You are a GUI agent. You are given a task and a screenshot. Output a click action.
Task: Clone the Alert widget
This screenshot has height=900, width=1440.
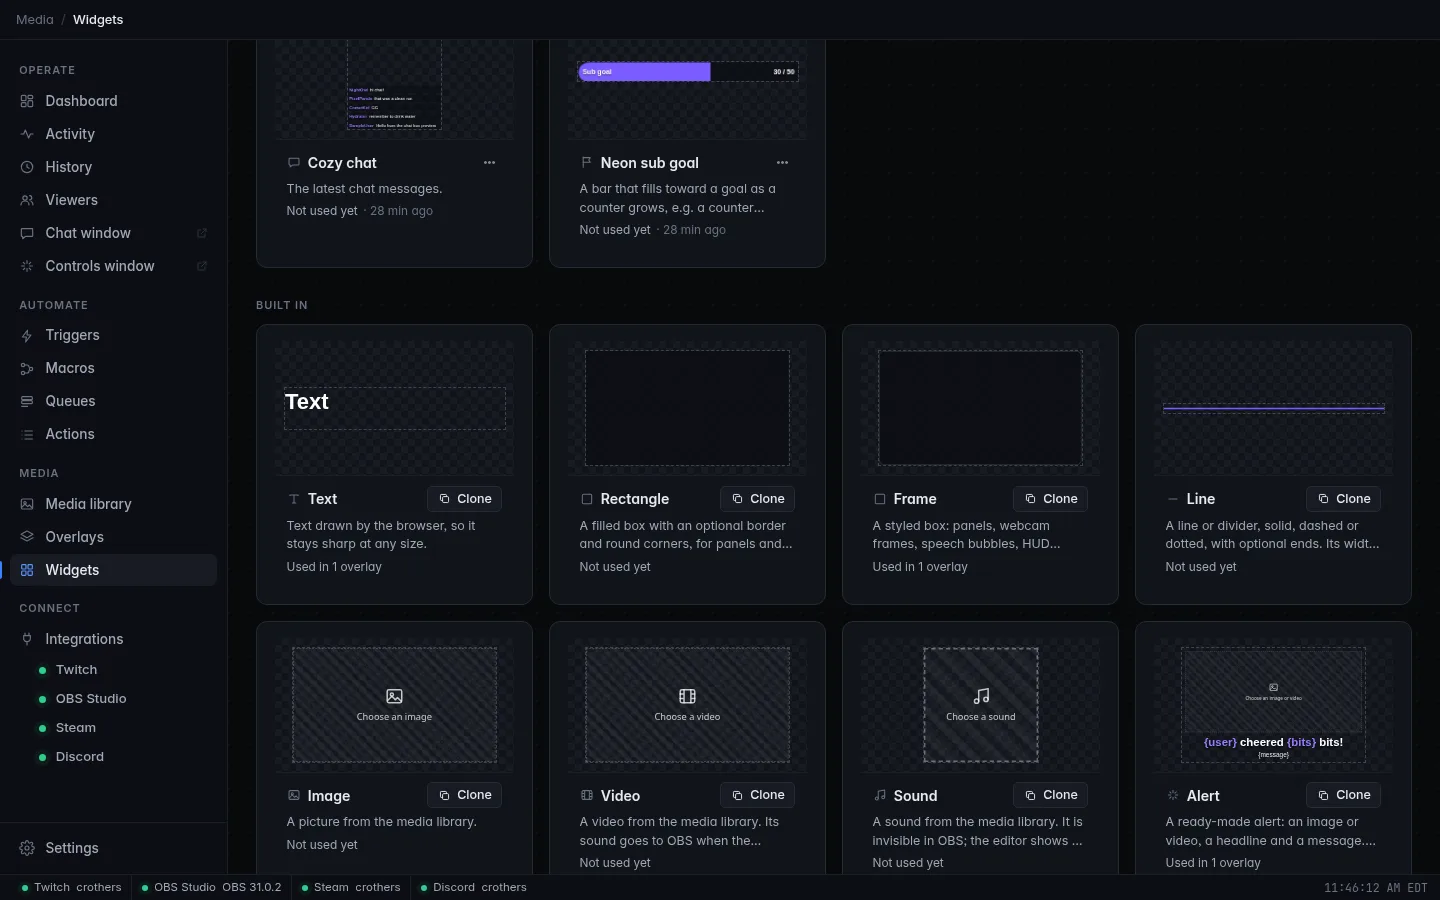click(x=1344, y=795)
